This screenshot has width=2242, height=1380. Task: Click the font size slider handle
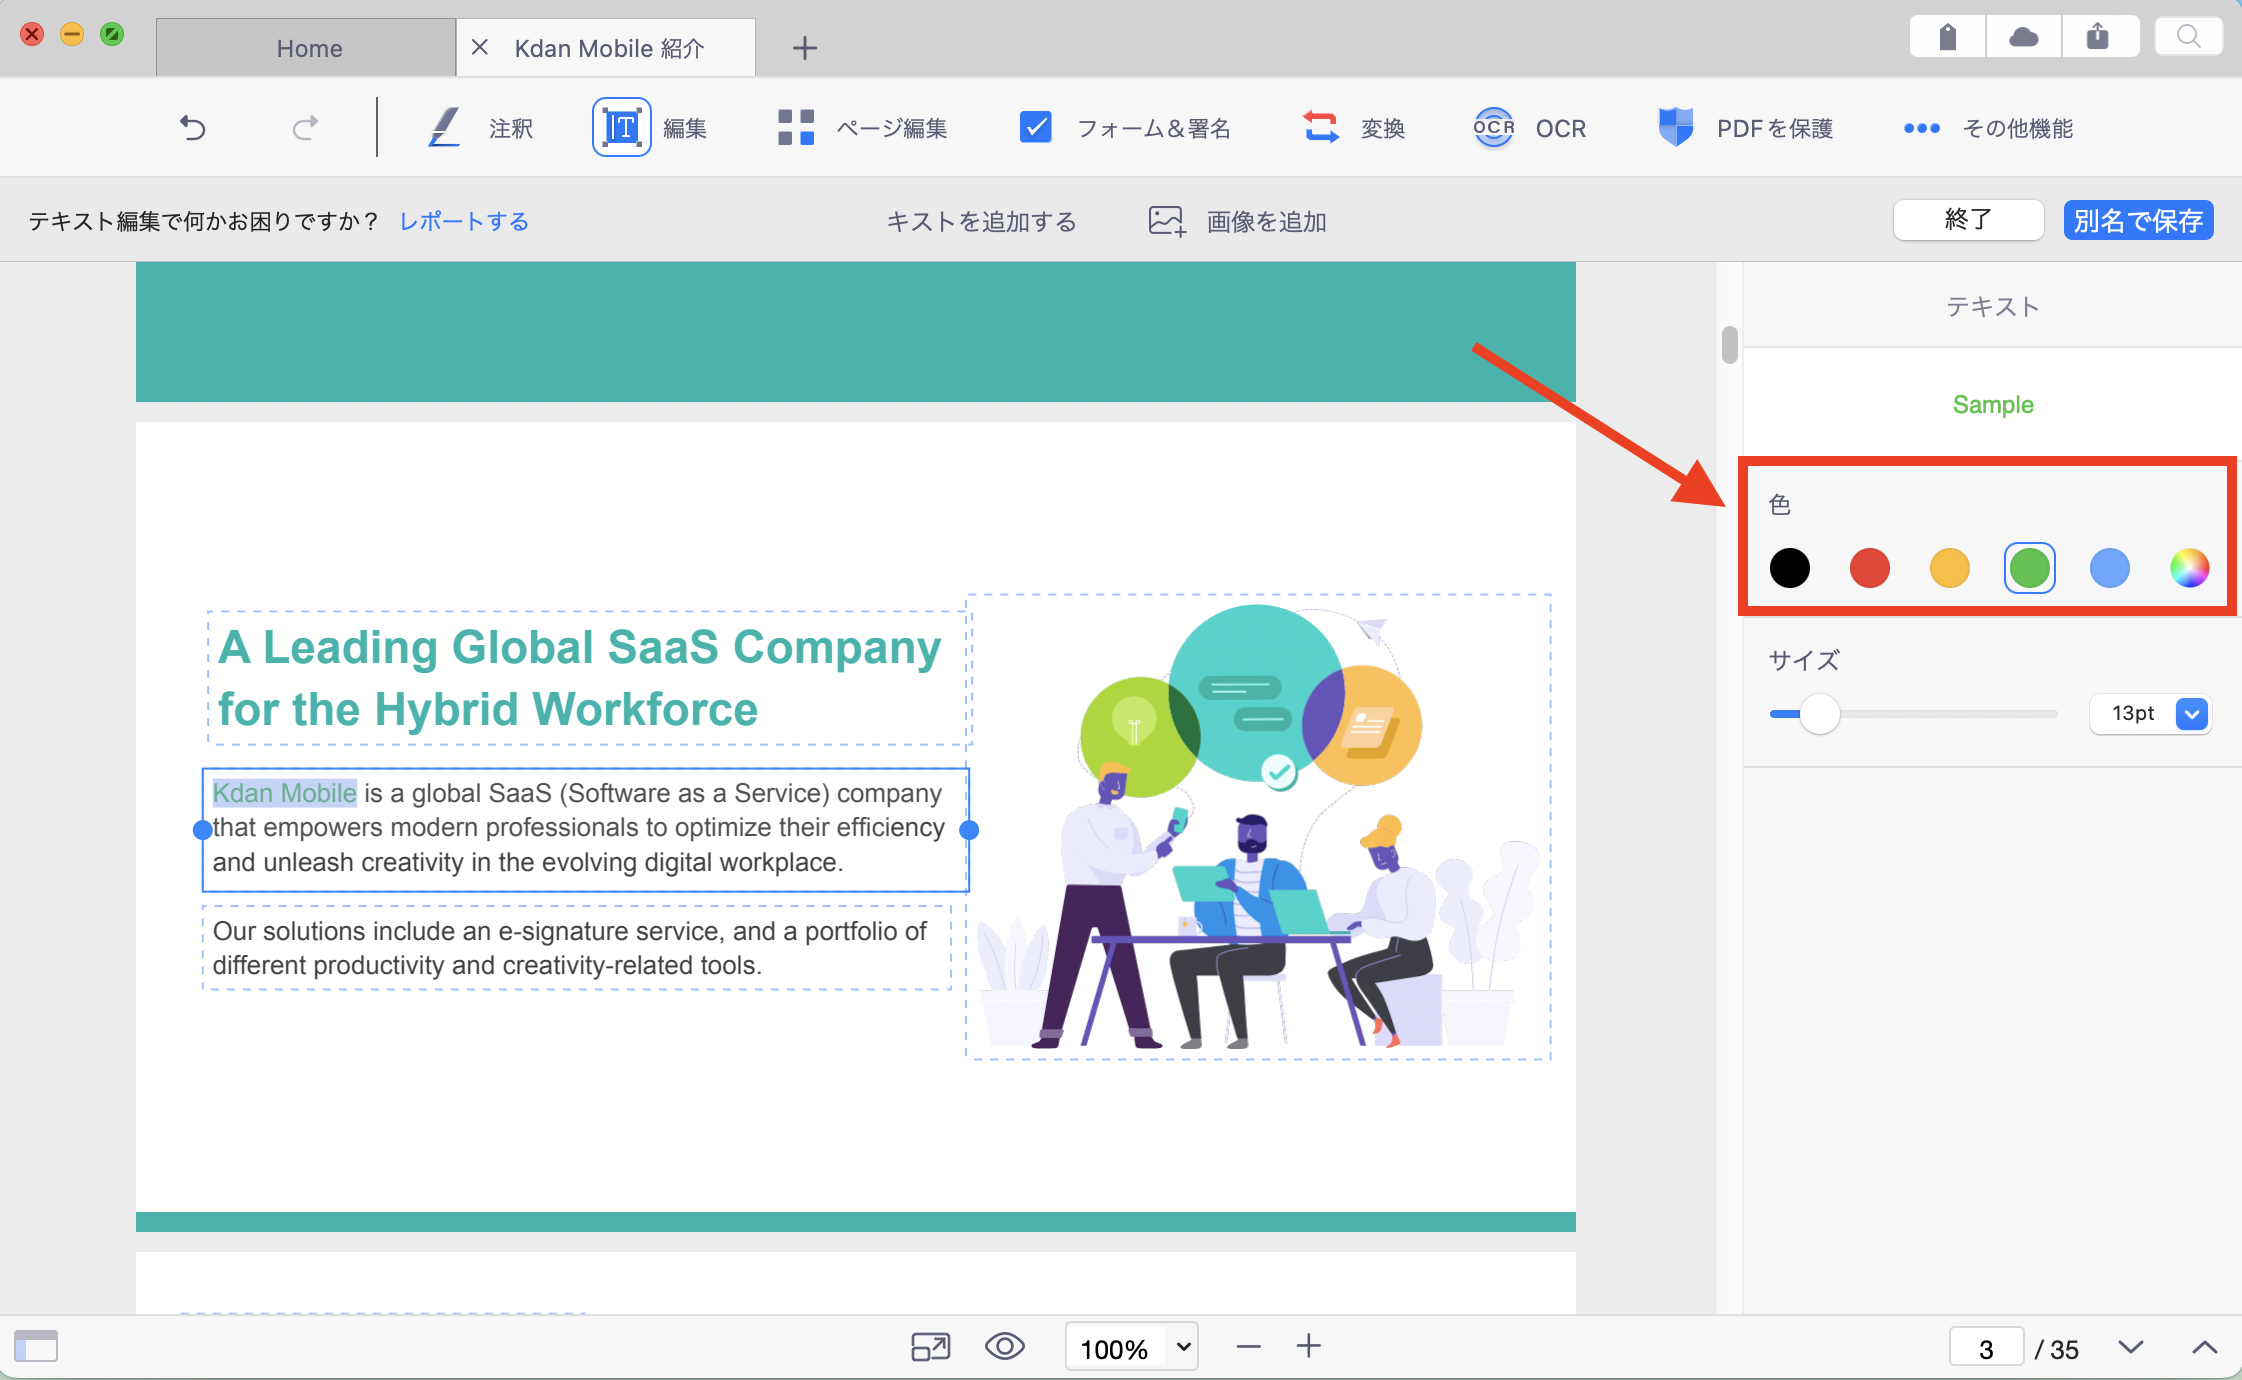pyautogui.click(x=1820, y=714)
